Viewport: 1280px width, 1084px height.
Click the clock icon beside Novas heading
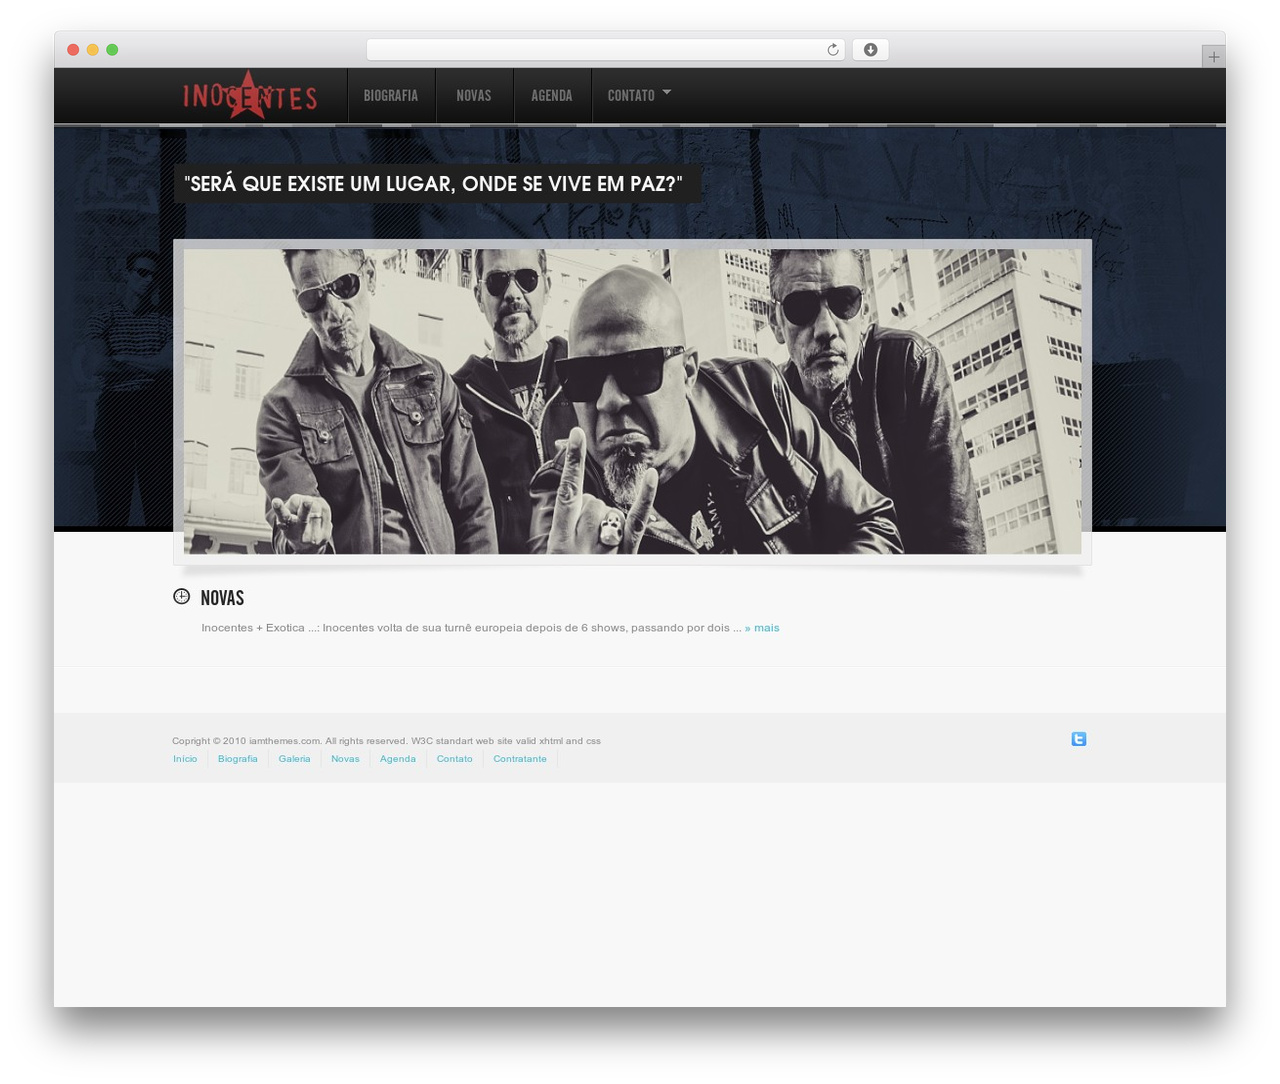coord(181,596)
